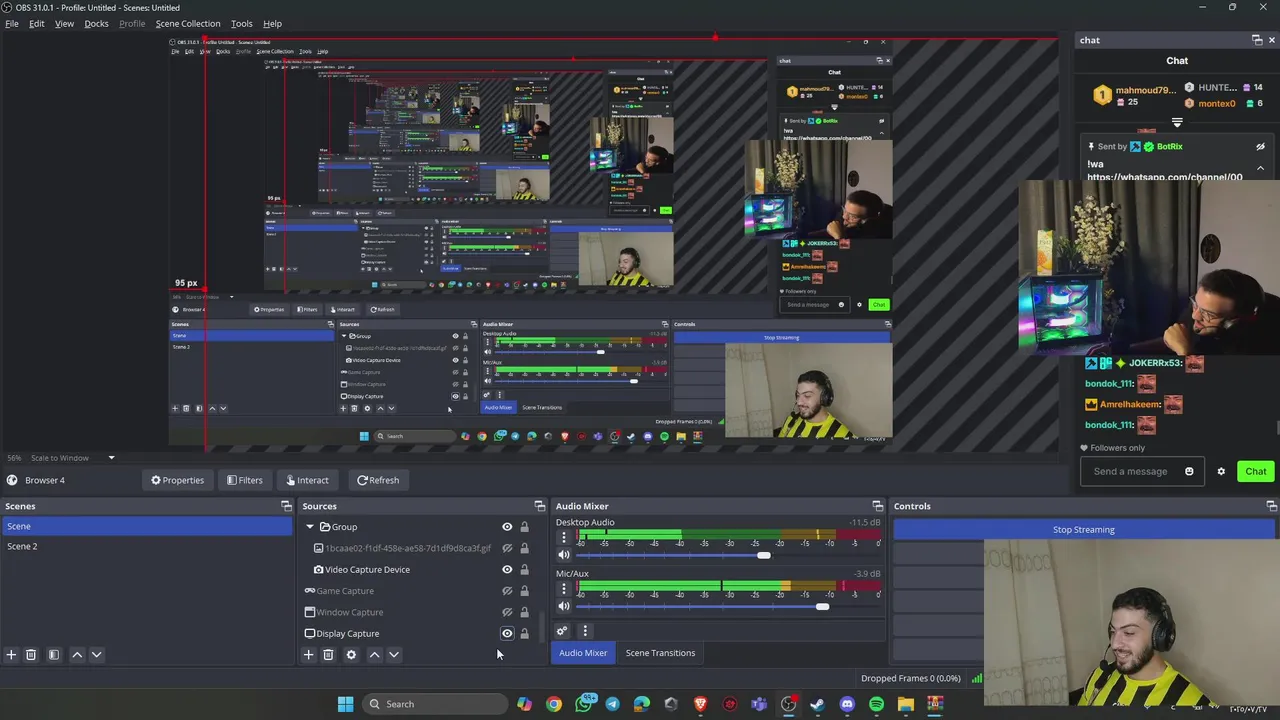Click the green Chat send button

(1256, 471)
